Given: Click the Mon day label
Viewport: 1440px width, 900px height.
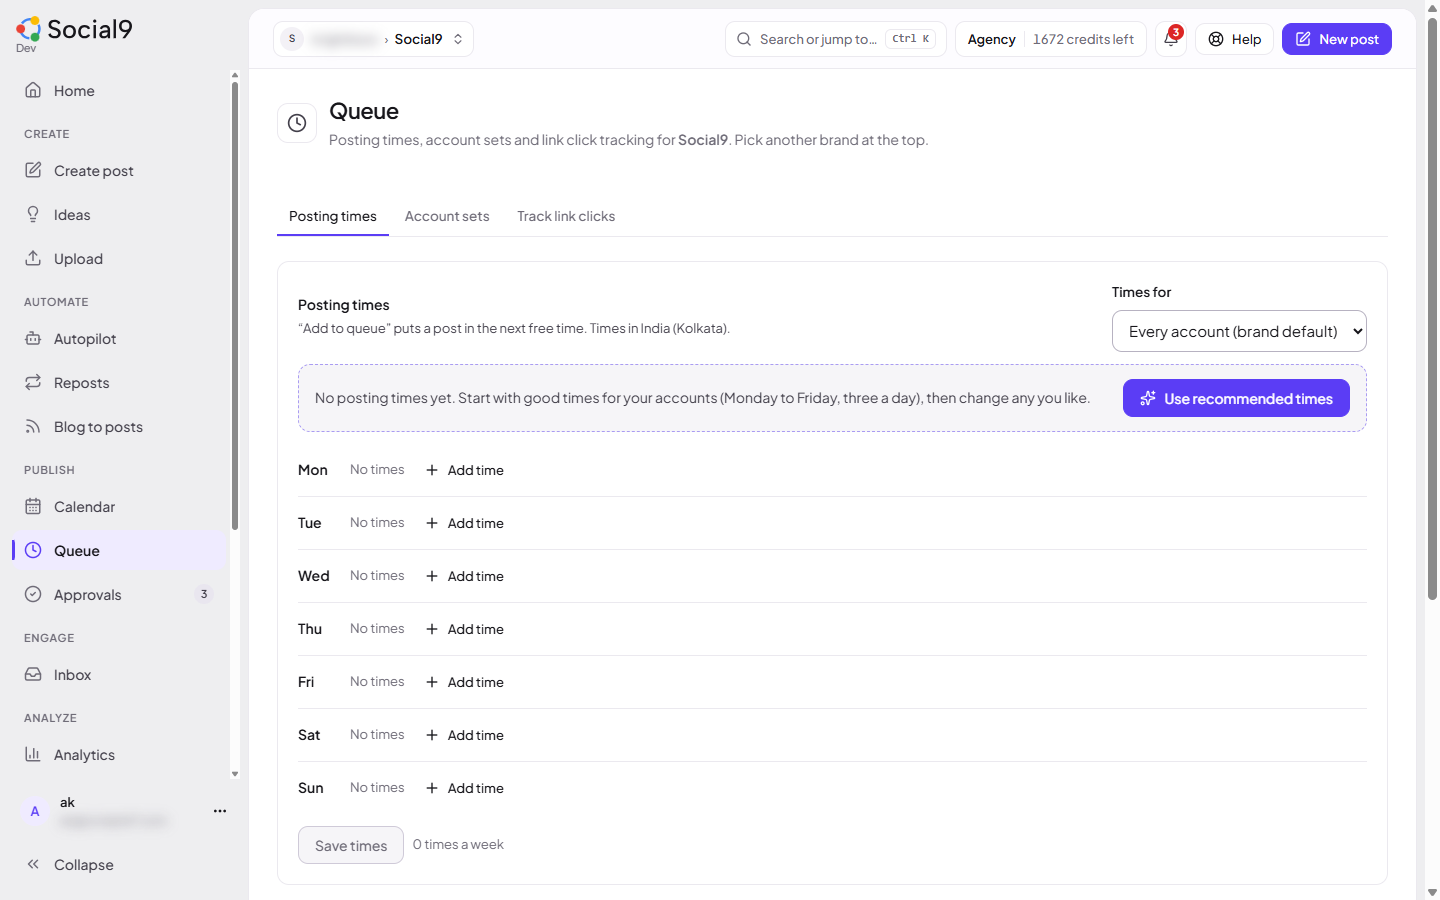Looking at the screenshot, I should (313, 470).
